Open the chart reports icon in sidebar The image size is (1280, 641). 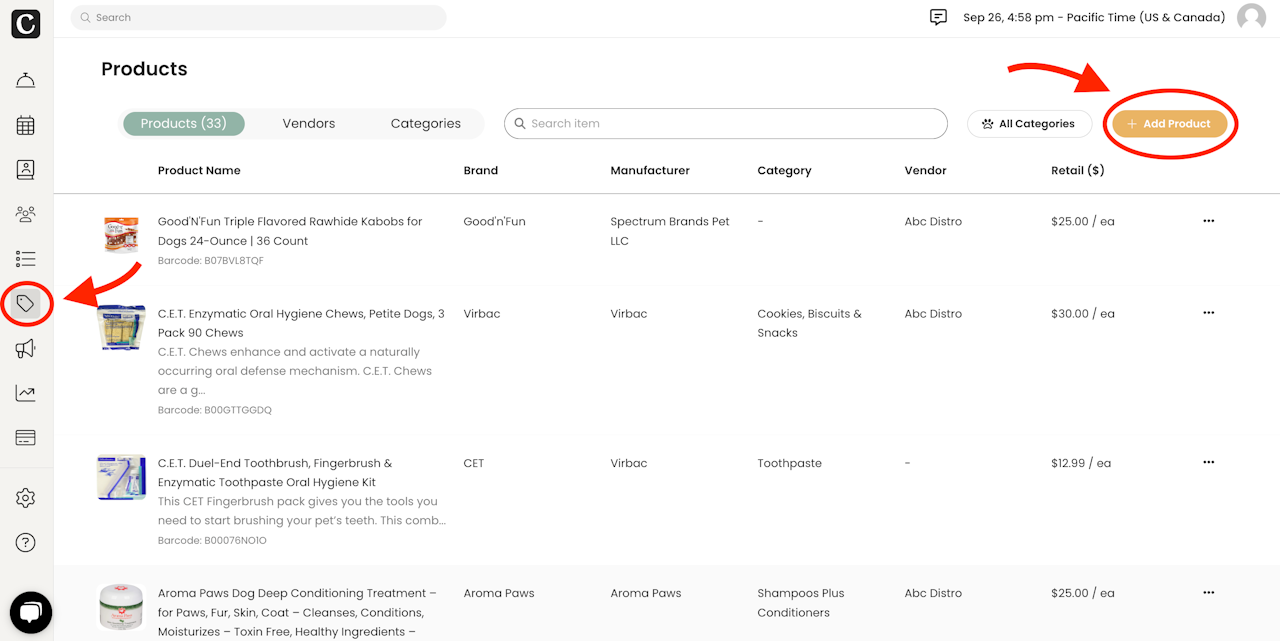click(26, 393)
